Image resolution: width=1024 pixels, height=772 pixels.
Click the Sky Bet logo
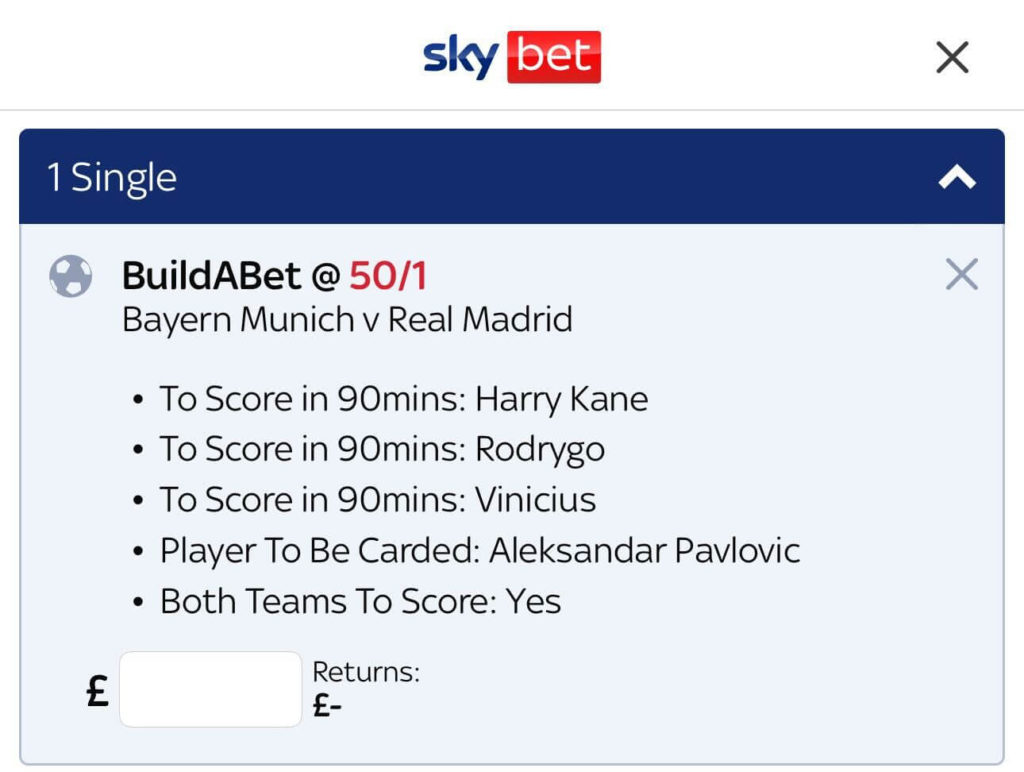pos(511,57)
